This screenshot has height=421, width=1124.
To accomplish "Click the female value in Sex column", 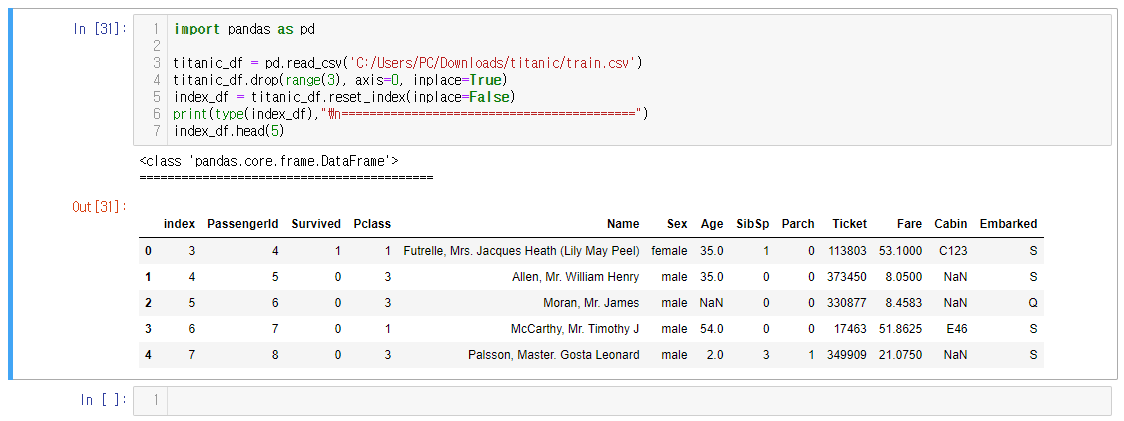I will click(x=670, y=251).
